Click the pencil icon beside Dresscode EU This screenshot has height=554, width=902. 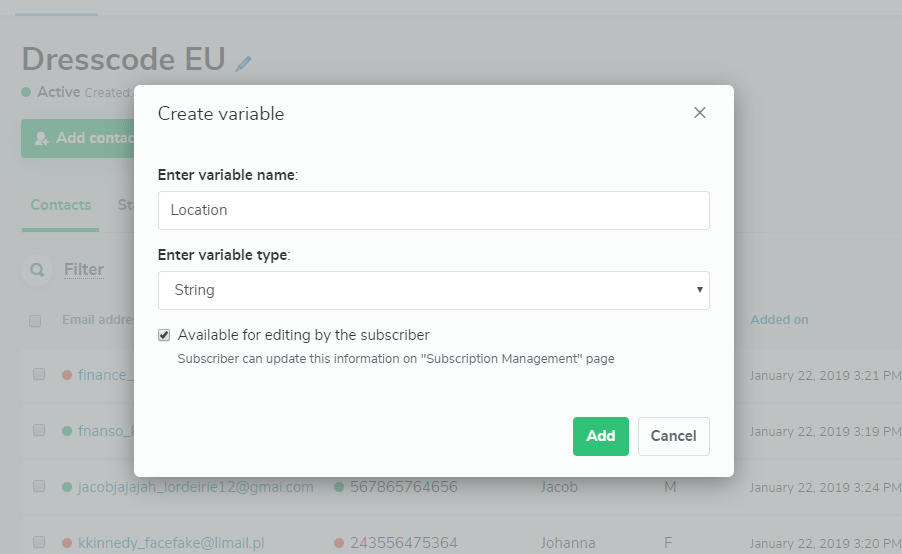(x=244, y=63)
